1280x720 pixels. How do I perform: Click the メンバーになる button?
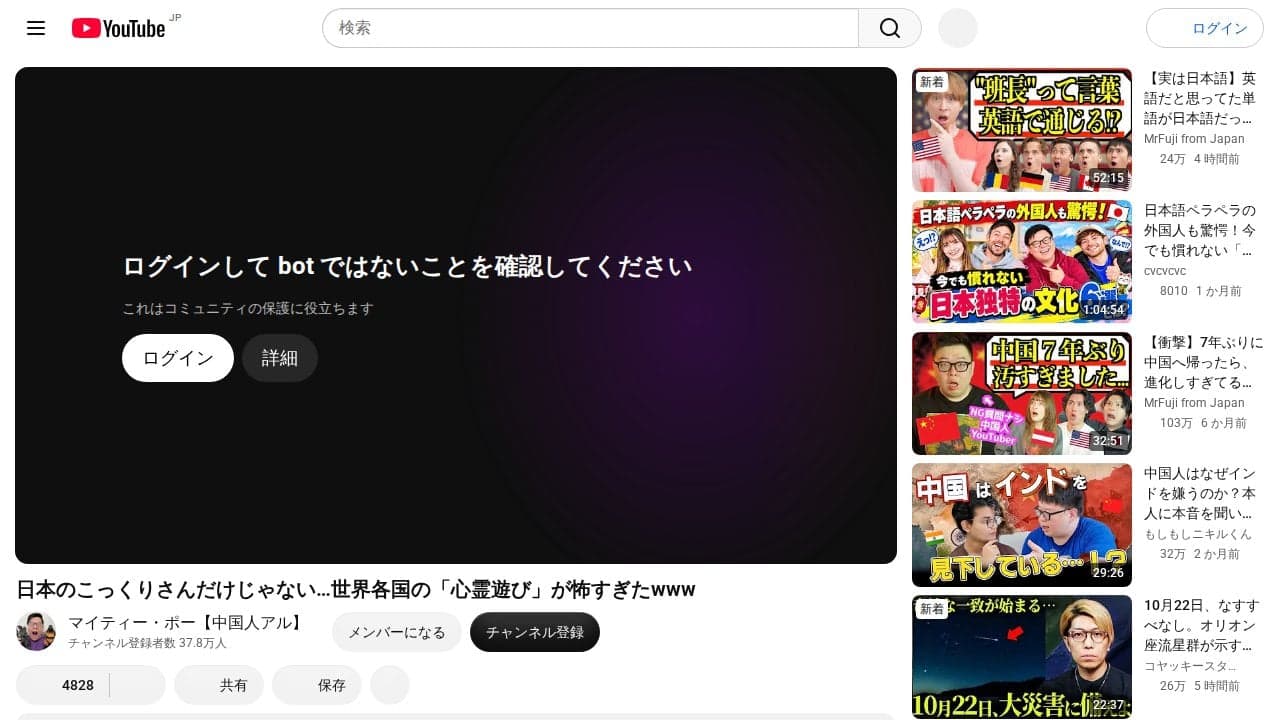click(x=397, y=632)
